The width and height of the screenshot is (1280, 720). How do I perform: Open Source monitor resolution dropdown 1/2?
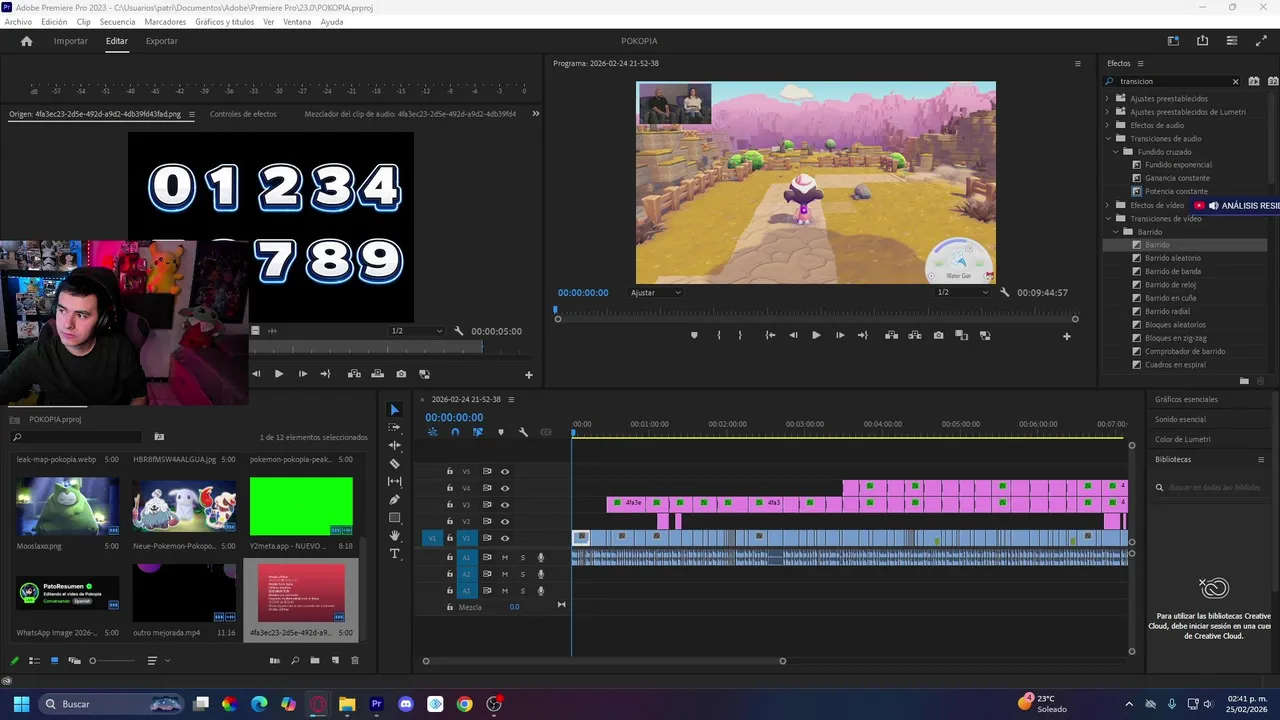point(416,331)
